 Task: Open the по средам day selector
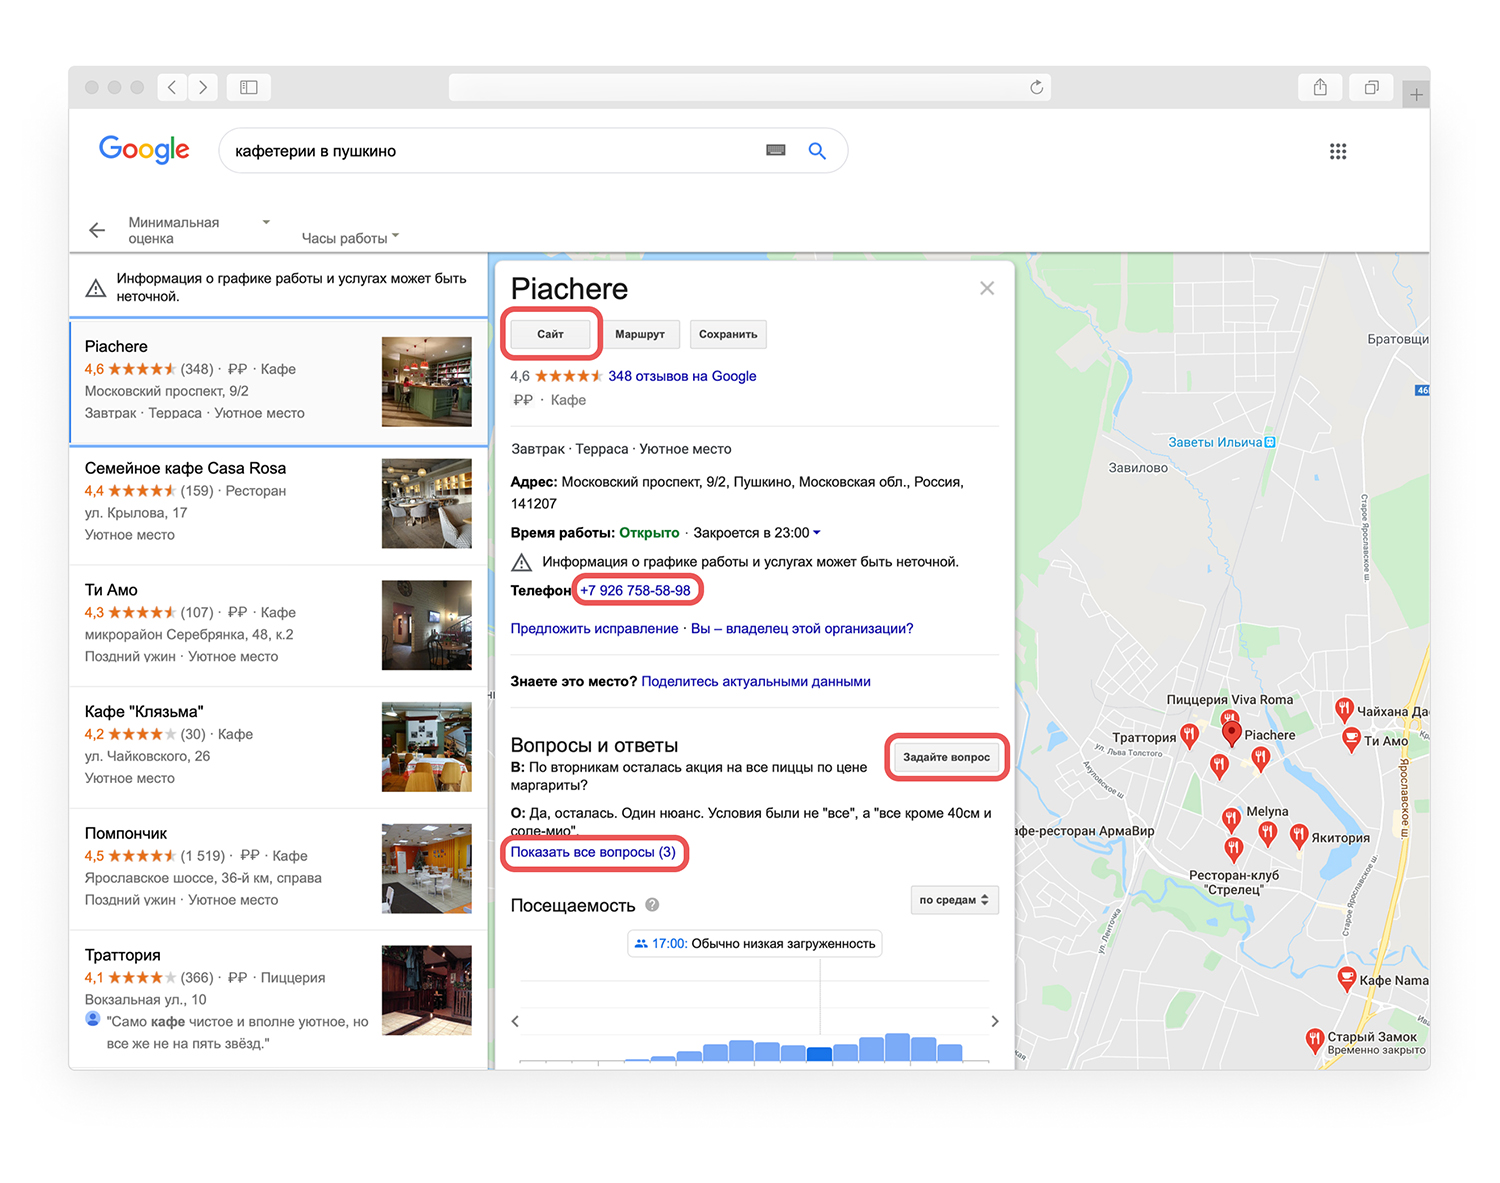(954, 900)
